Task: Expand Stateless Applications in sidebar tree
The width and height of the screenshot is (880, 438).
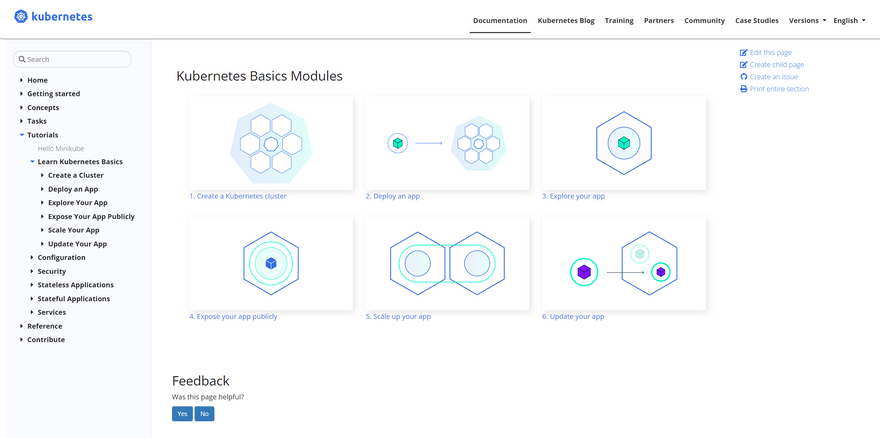Action: pyautogui.click(x=33, y=285)
